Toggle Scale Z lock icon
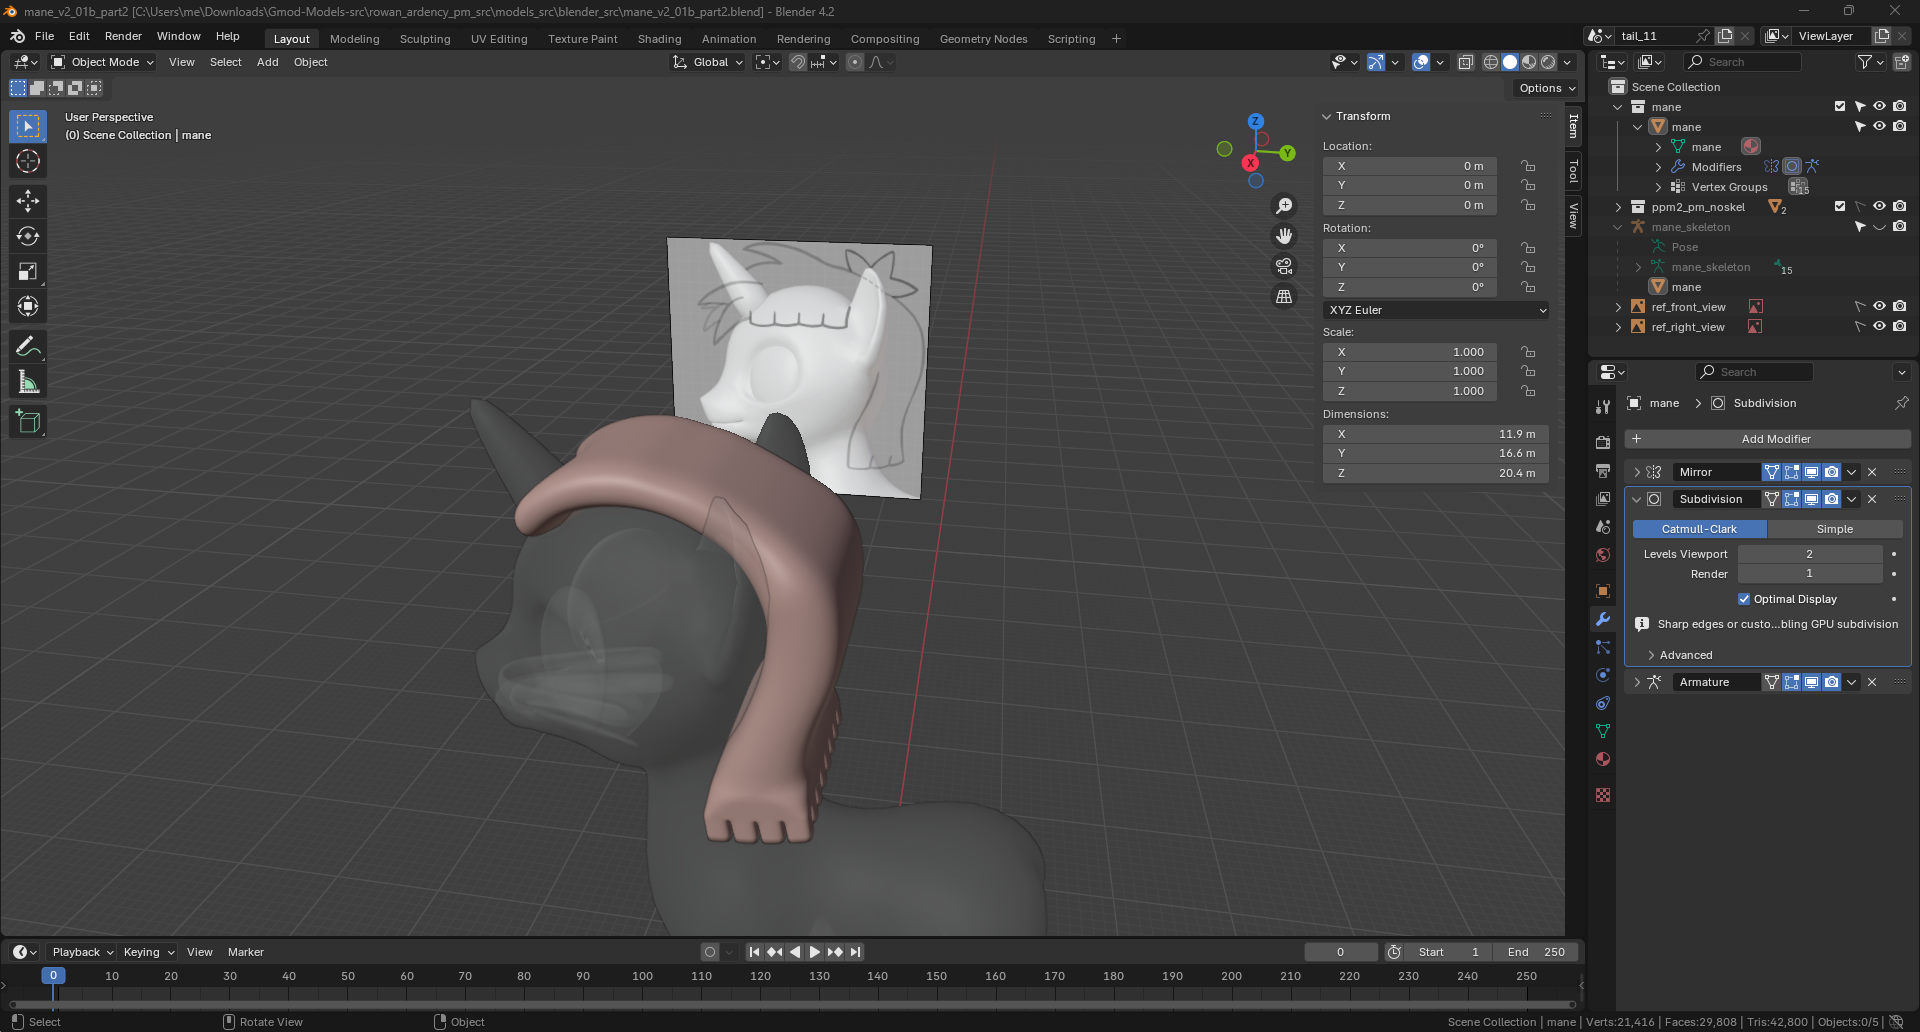 coord(1528,391)
